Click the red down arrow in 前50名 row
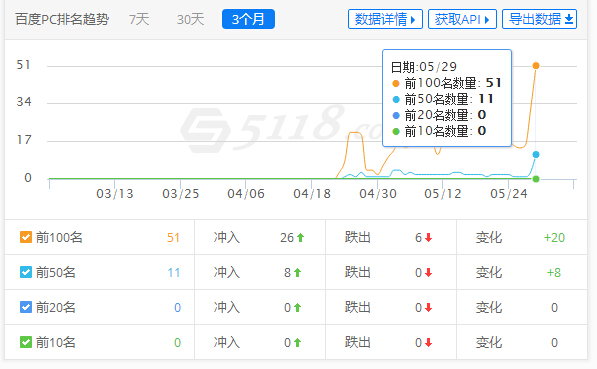Image resolution: width=597 pixels, height=369 pixels. 429,273
